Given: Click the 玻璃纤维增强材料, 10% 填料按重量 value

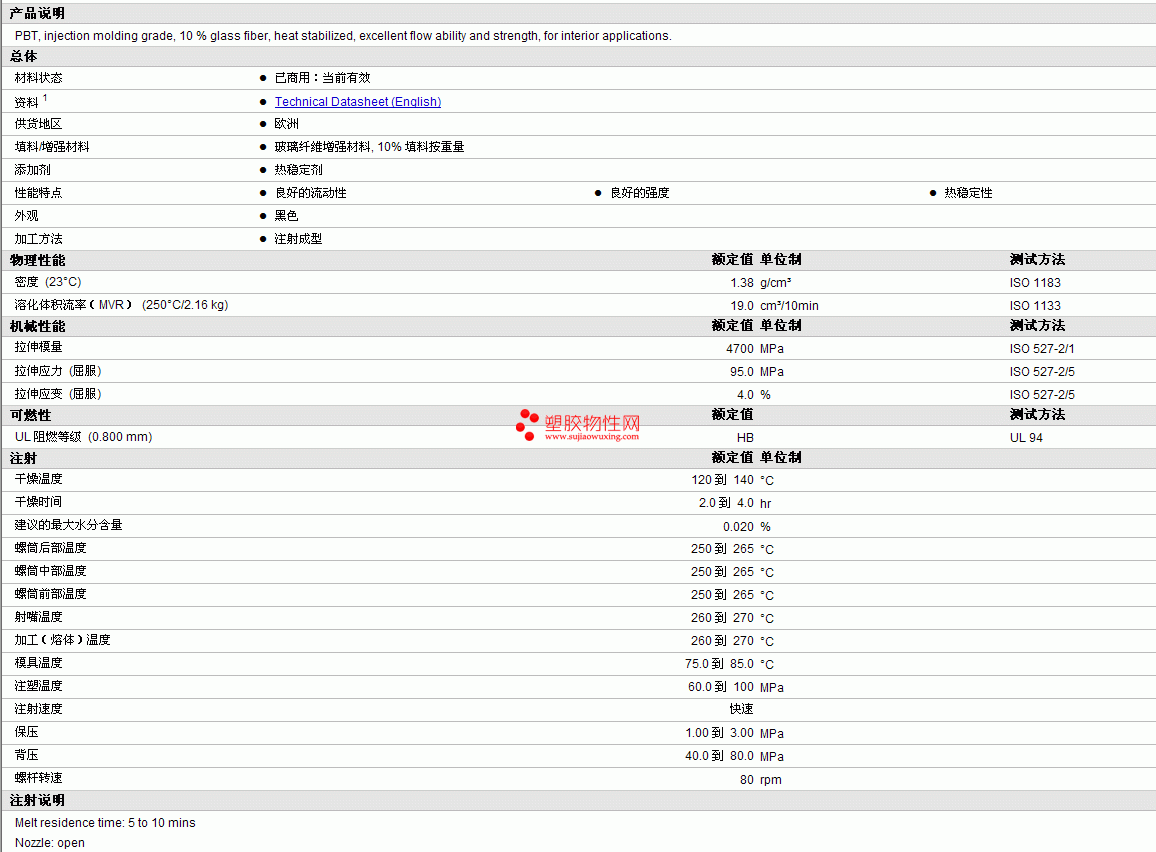Looking at the screenshot, I should 369,147.
